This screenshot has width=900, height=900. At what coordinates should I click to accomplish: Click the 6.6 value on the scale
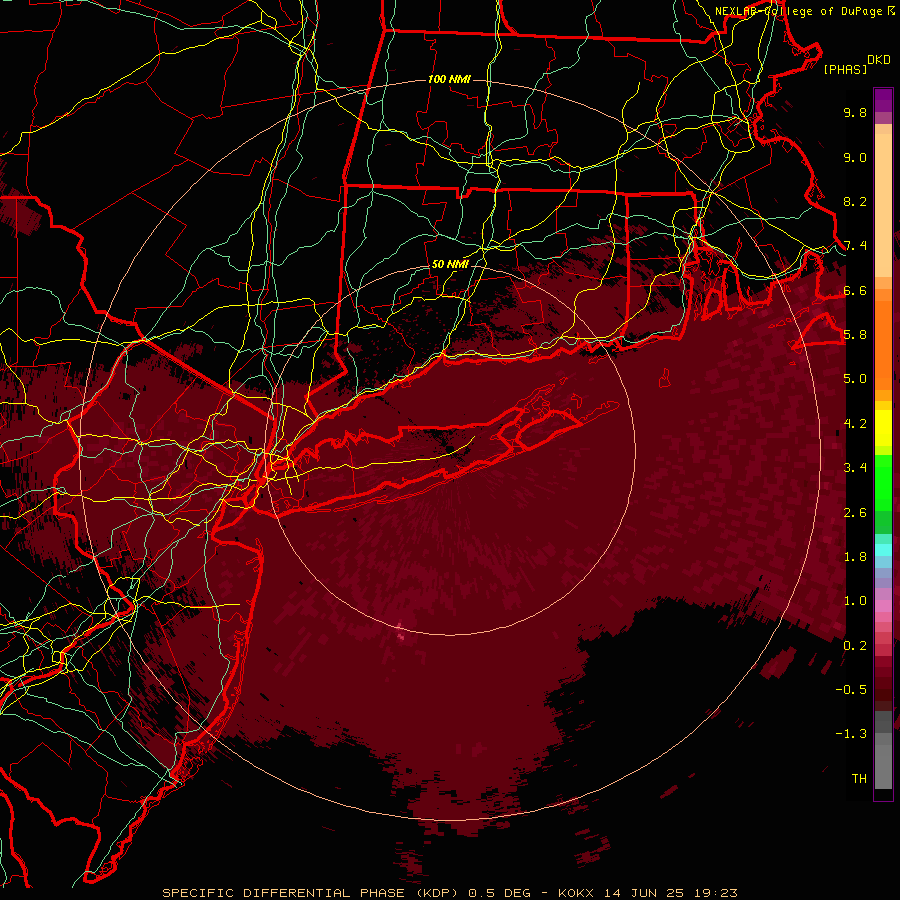click(855, 290)
